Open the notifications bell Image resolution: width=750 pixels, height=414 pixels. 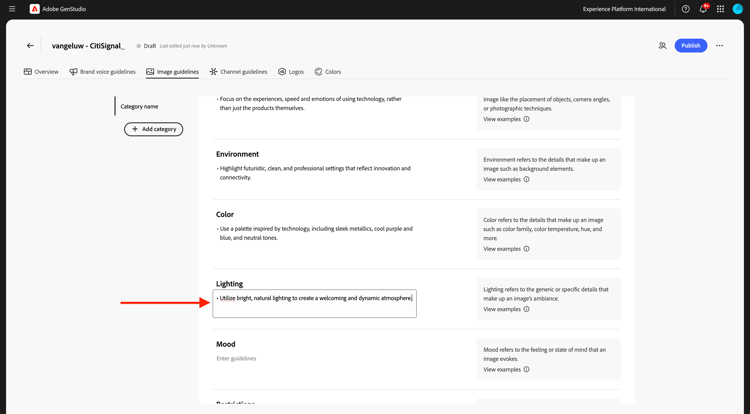pyautogui.click(x=703, y=9)
